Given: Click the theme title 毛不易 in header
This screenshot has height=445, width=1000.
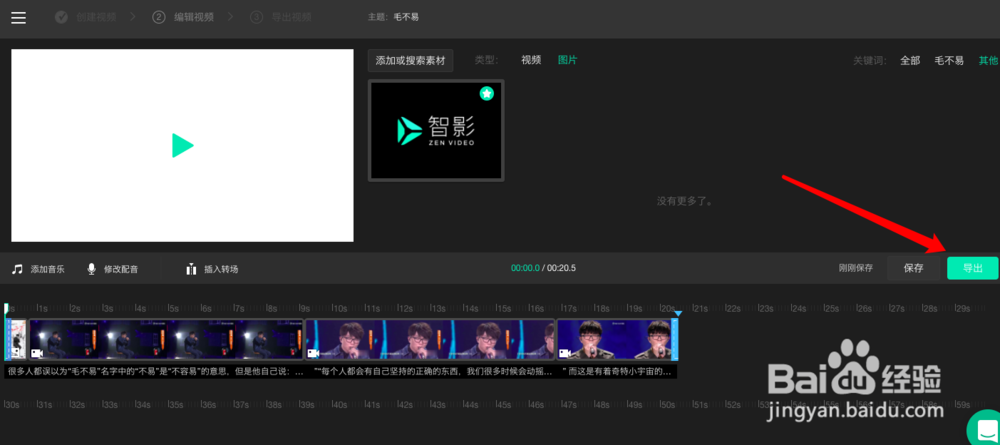Looking at the screenshot, I should click(x=406, y=17).
